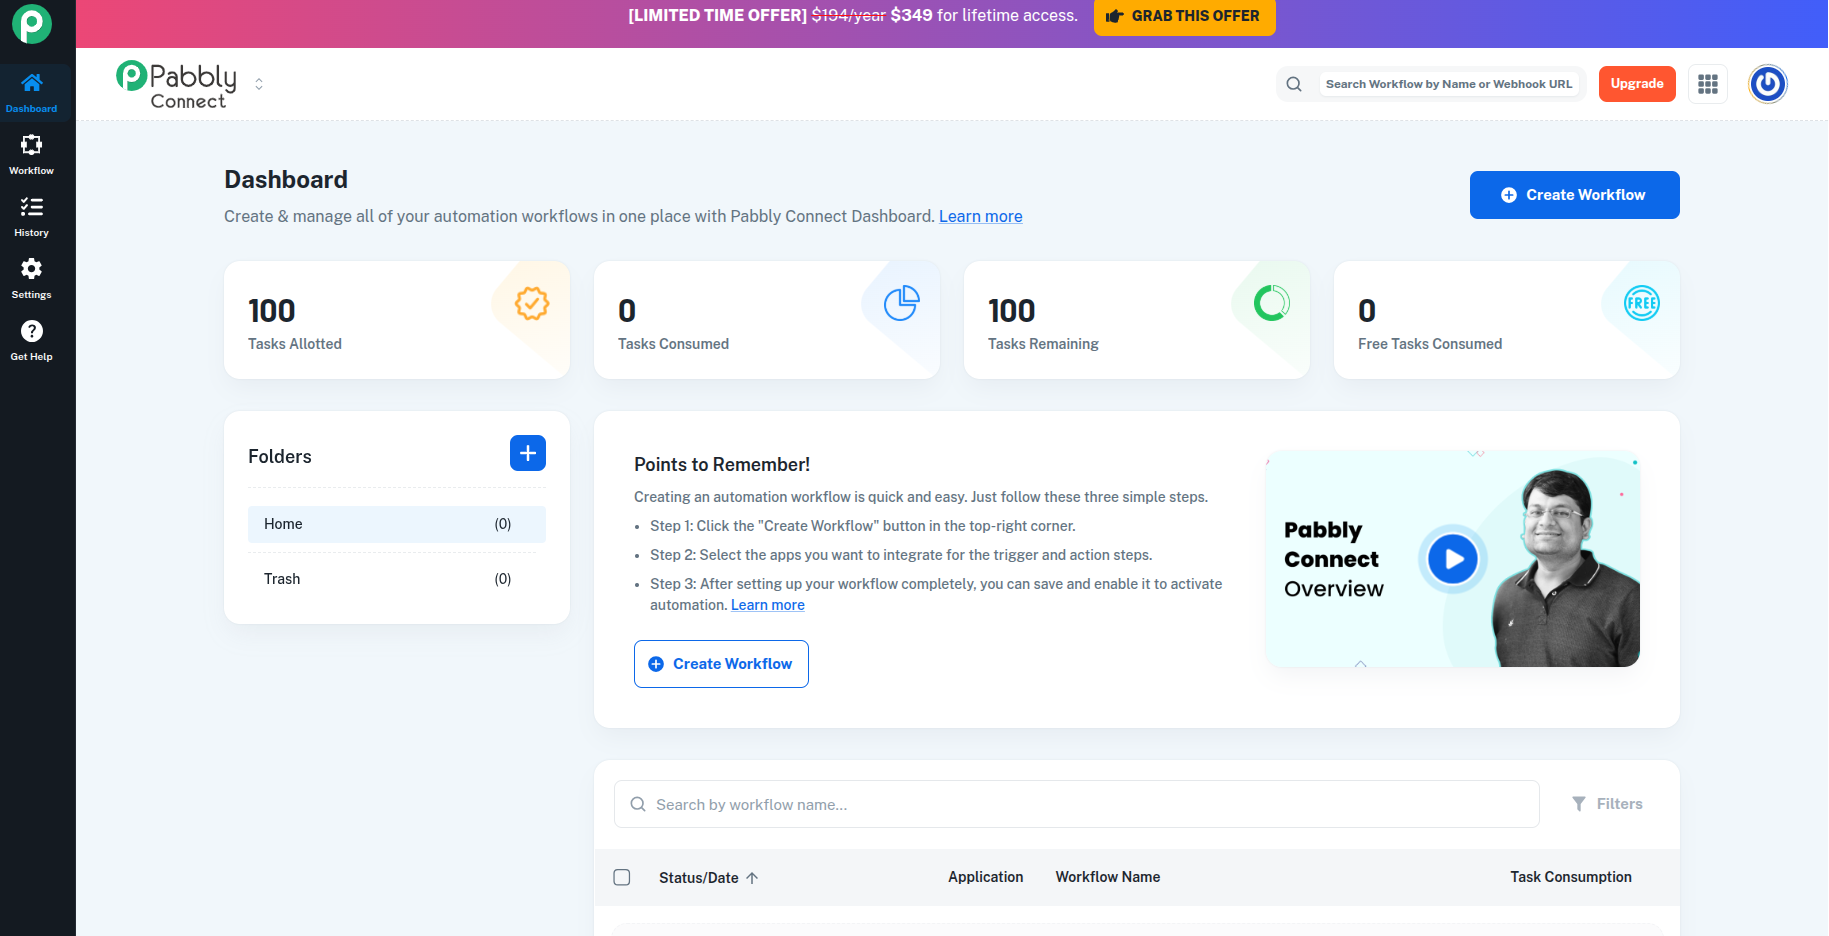Click the Points to Remember! heading
1829x936 pixels.
(722, 465)
